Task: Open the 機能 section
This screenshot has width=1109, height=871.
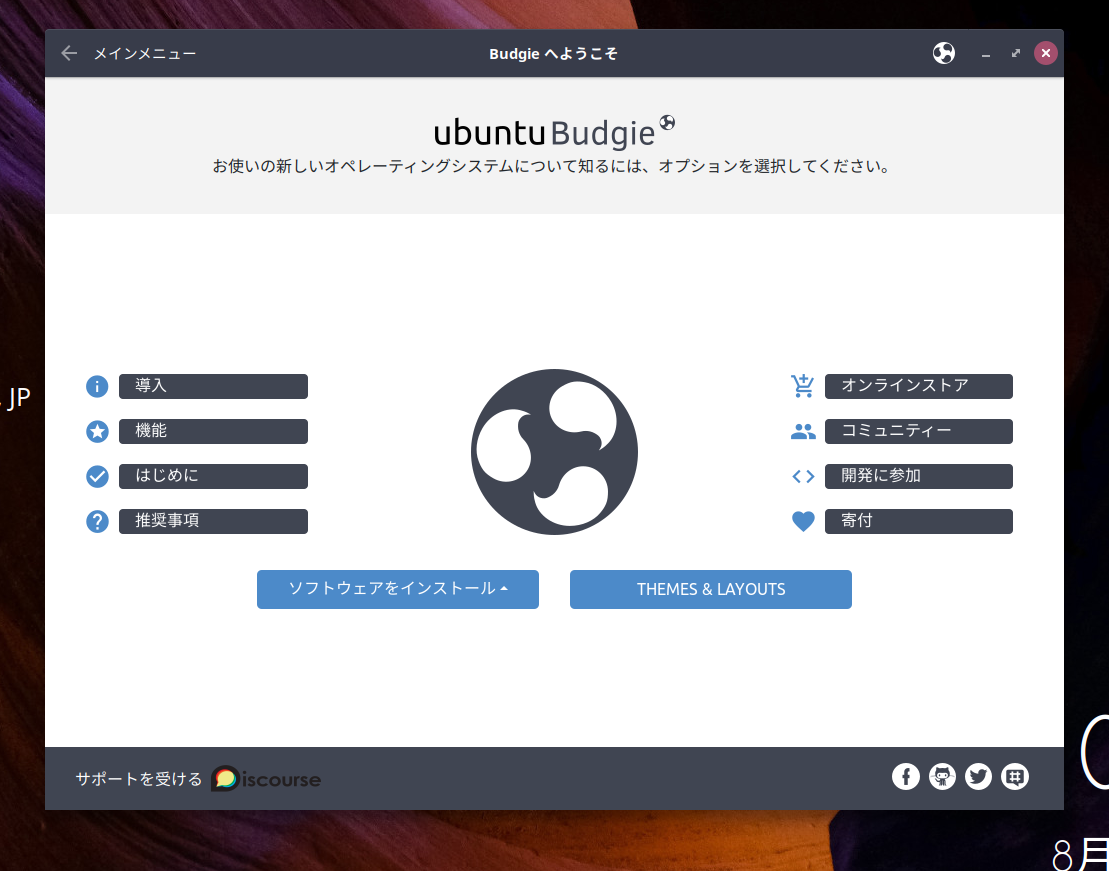Action: pyautogui.click(x=213, y=432)
